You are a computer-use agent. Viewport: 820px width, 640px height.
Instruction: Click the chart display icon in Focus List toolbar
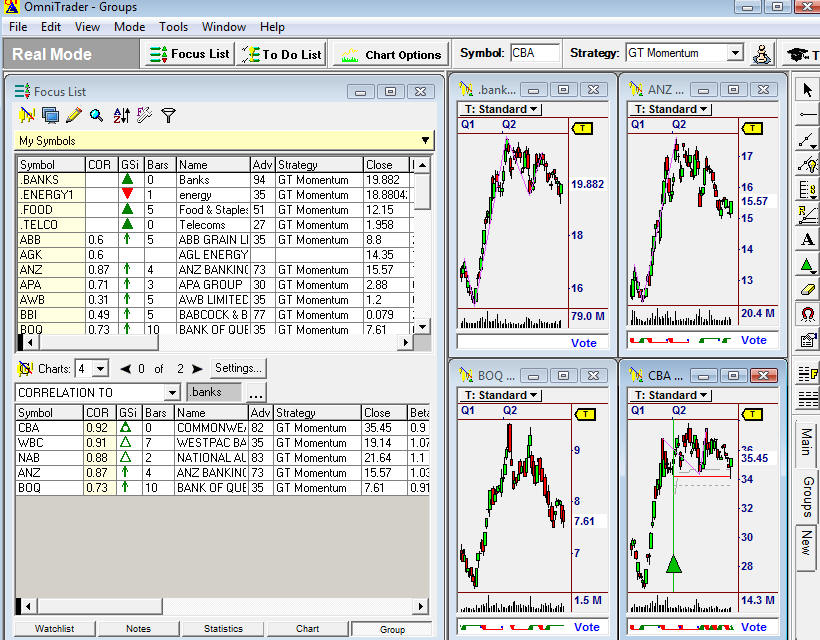pyautogui.click(x=27, y=115)
